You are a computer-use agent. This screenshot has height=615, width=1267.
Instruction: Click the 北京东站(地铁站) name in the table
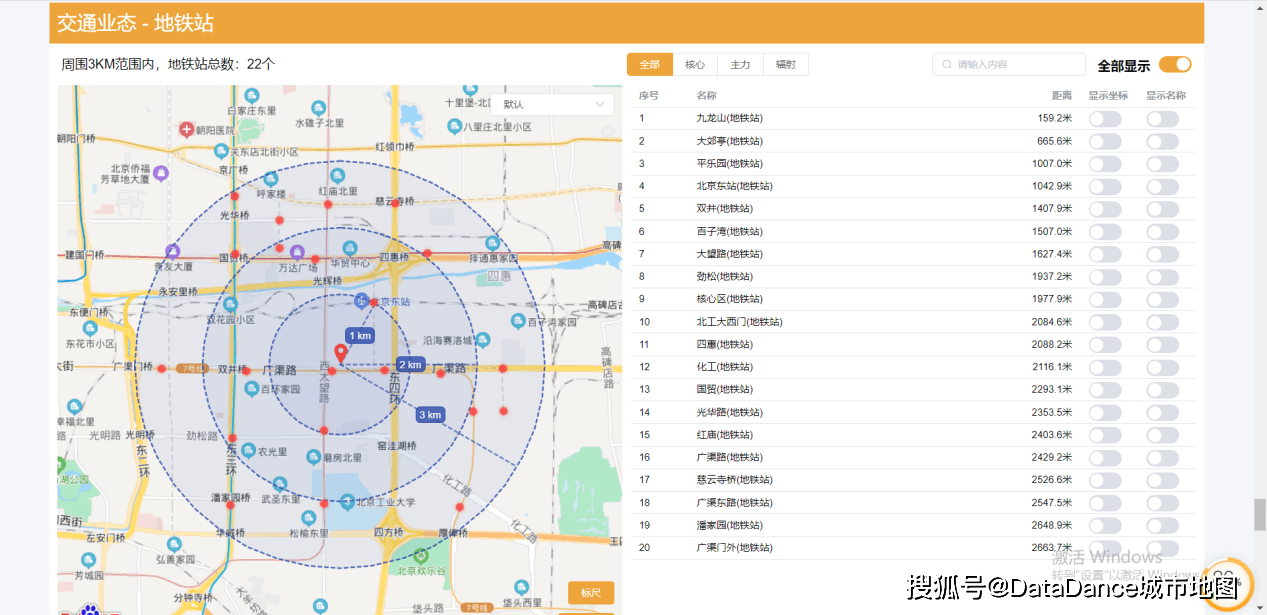(734, 186)
